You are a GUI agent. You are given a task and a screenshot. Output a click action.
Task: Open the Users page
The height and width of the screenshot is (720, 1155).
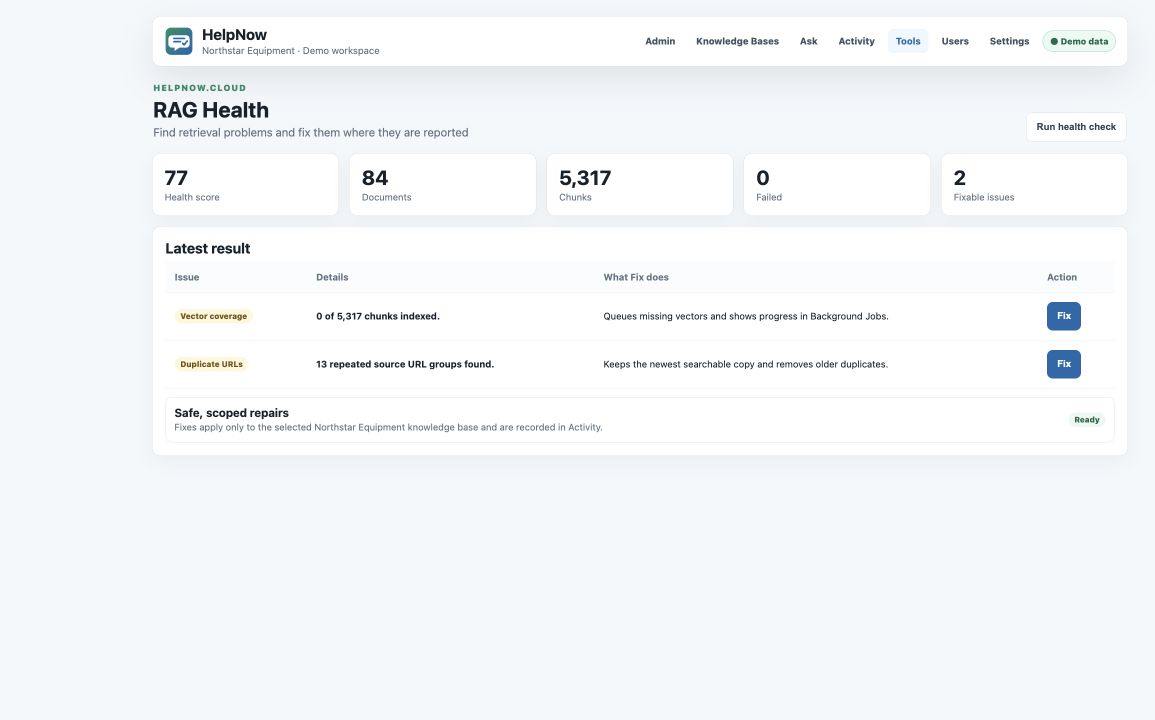[x=955, y=41]
